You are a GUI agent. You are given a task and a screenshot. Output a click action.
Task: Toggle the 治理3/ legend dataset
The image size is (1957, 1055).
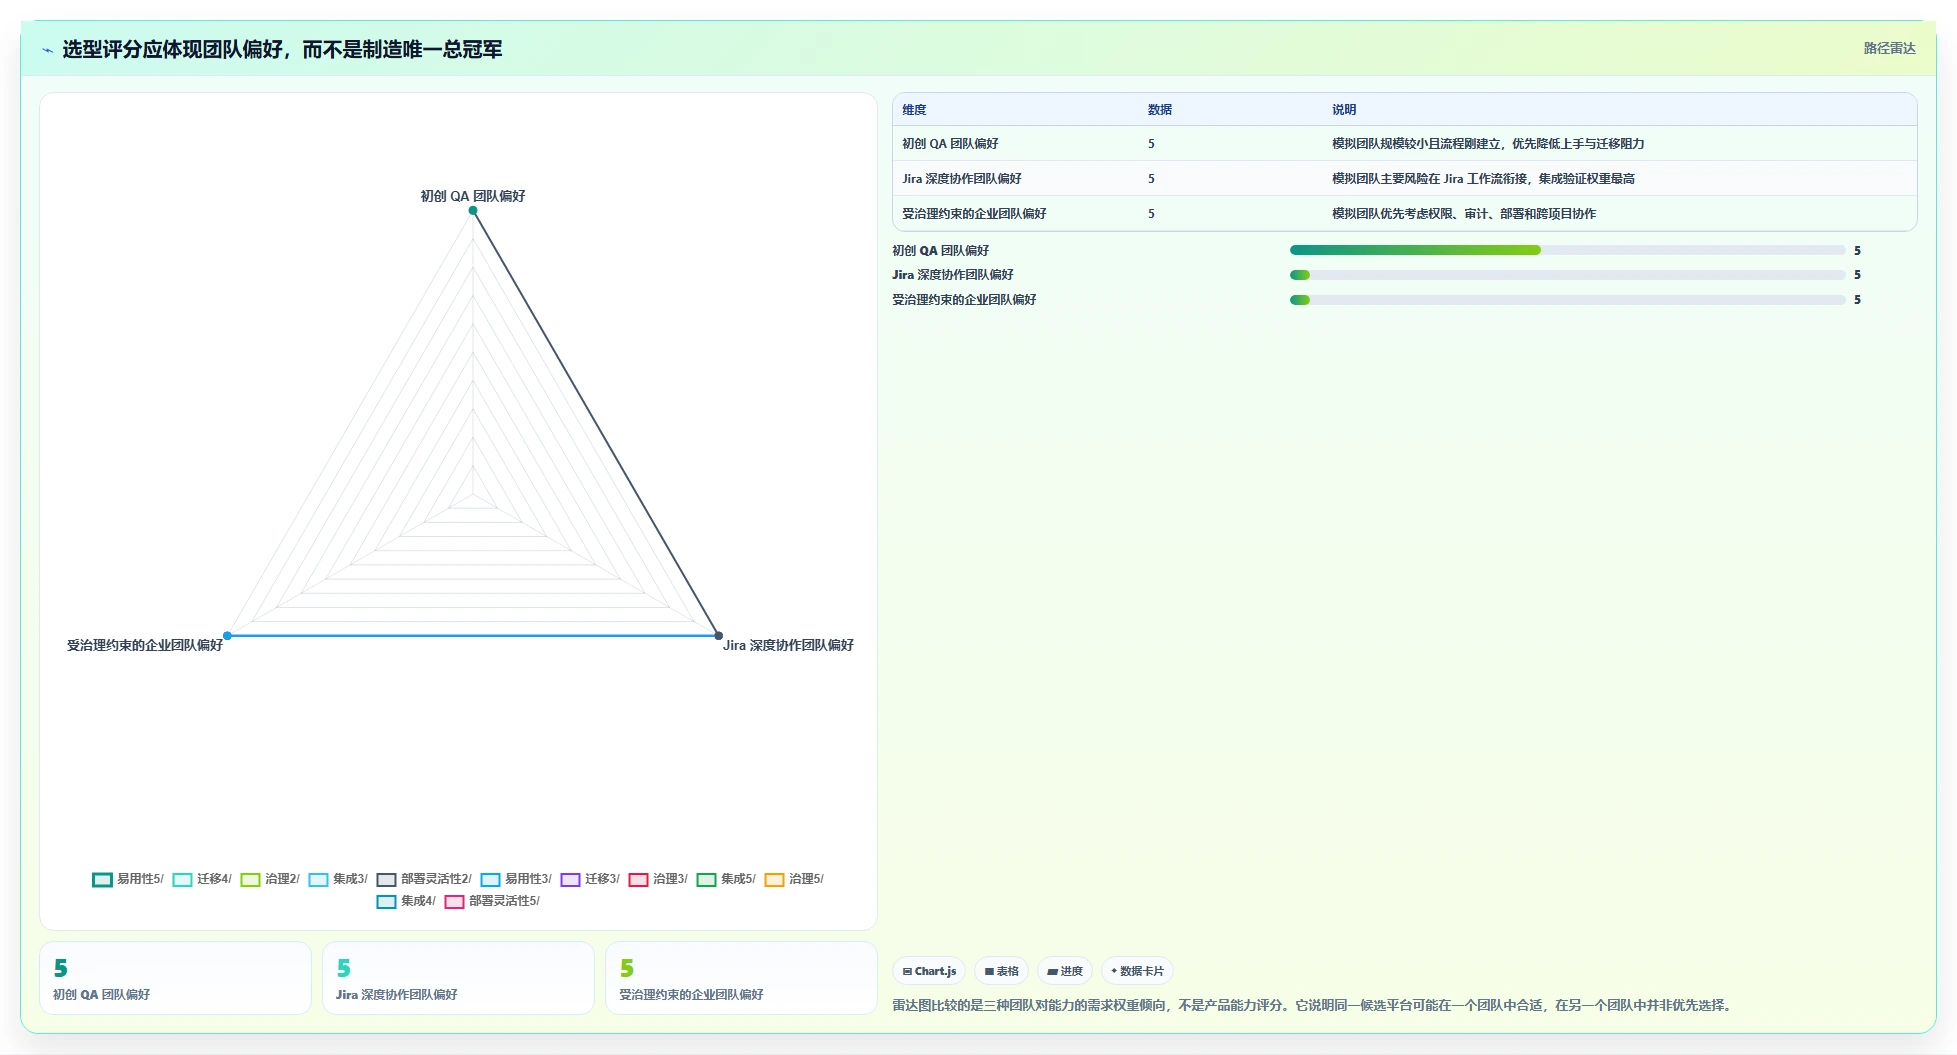(658, 879)
